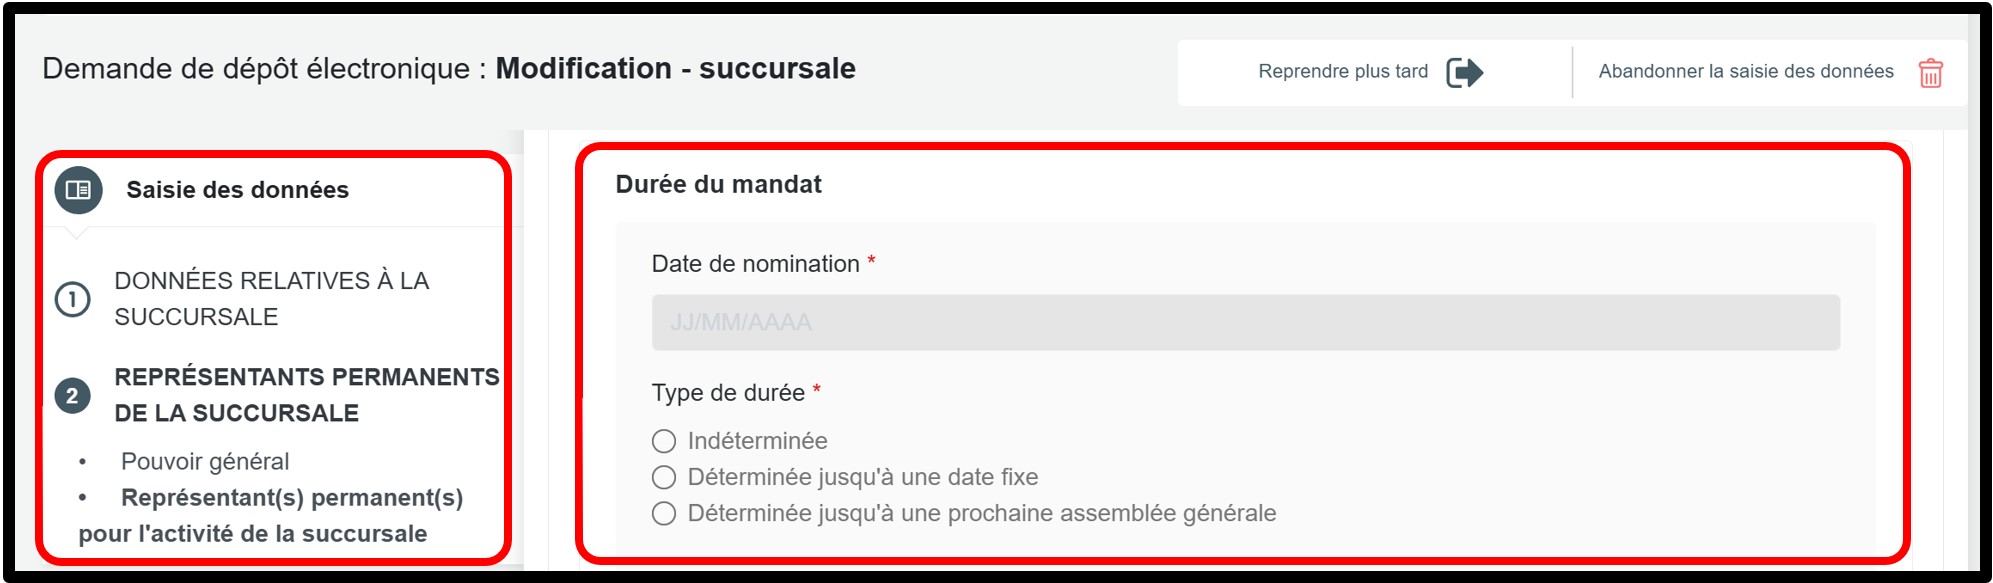Click the Type de durée label

pos(728,393)
